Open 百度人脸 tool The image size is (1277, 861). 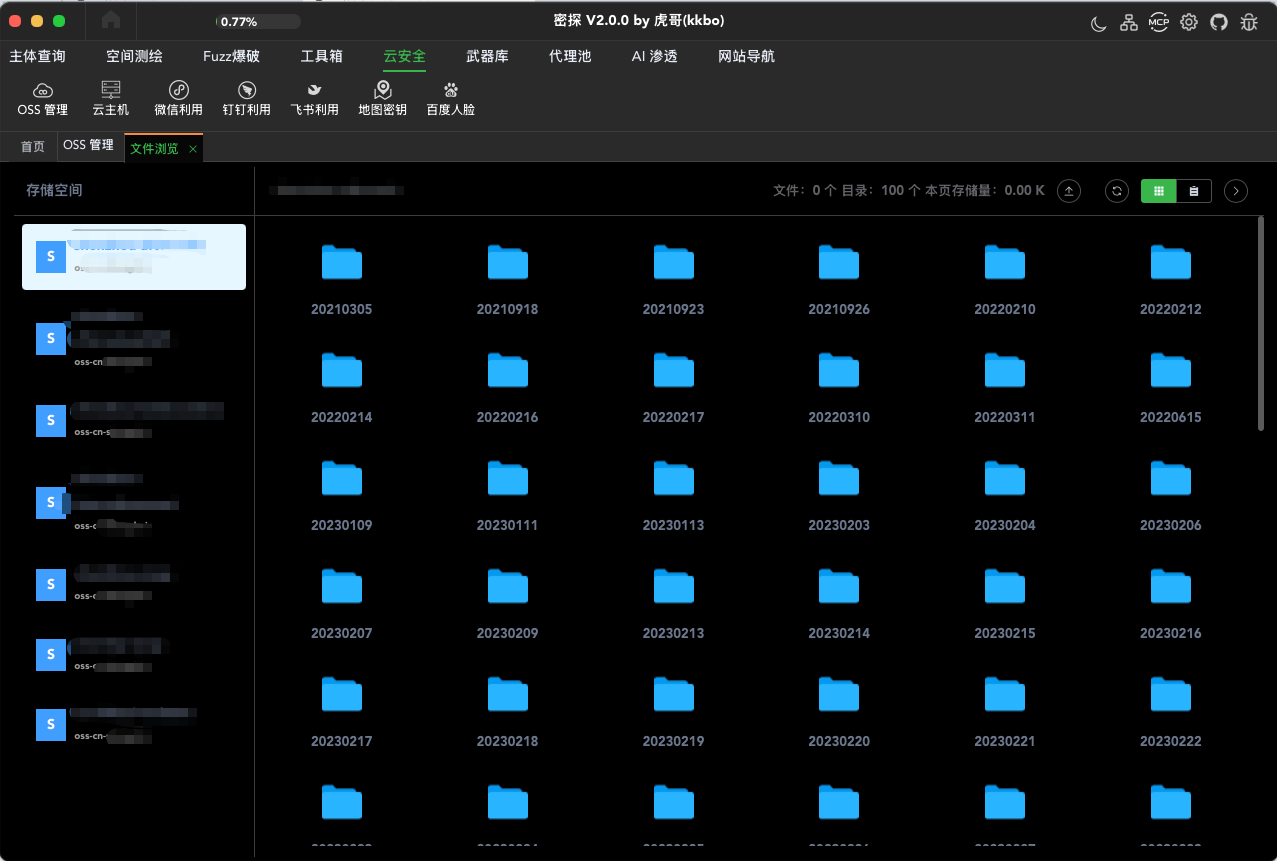(451, 99)
